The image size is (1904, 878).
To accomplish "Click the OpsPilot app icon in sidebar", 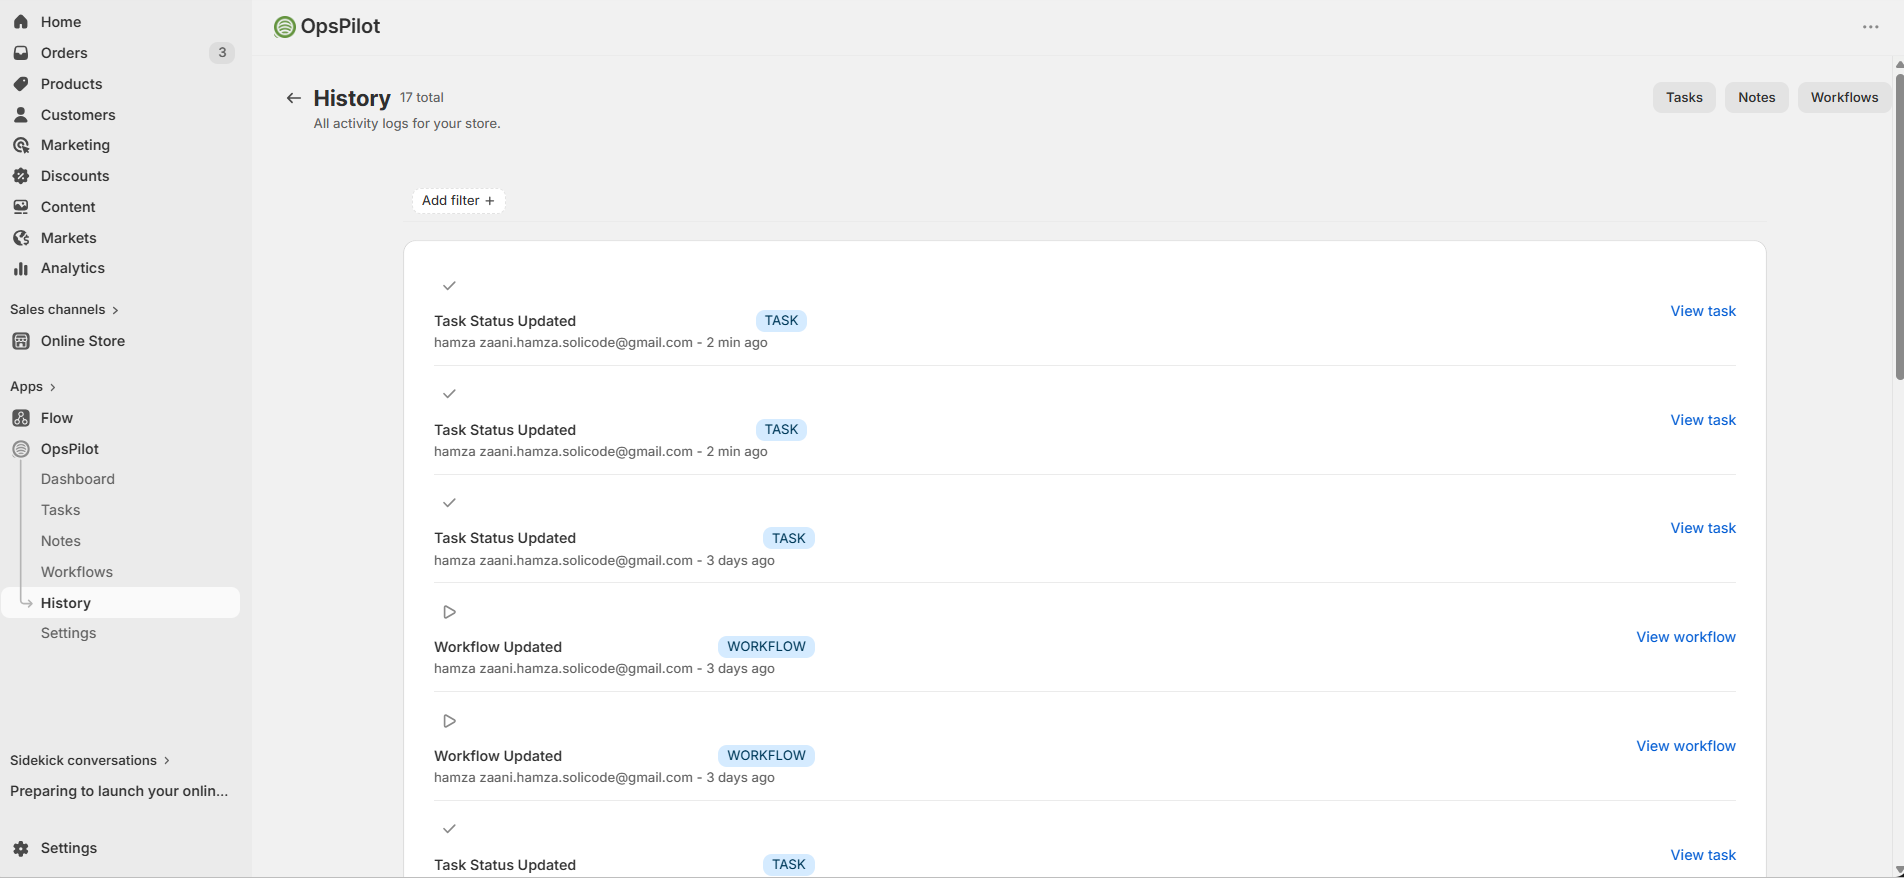I will [x=21, y=449].
